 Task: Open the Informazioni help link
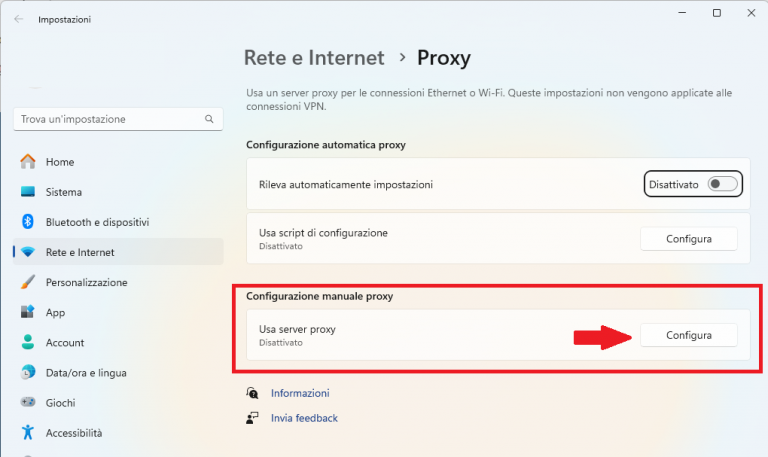click(x=300, y=393)
